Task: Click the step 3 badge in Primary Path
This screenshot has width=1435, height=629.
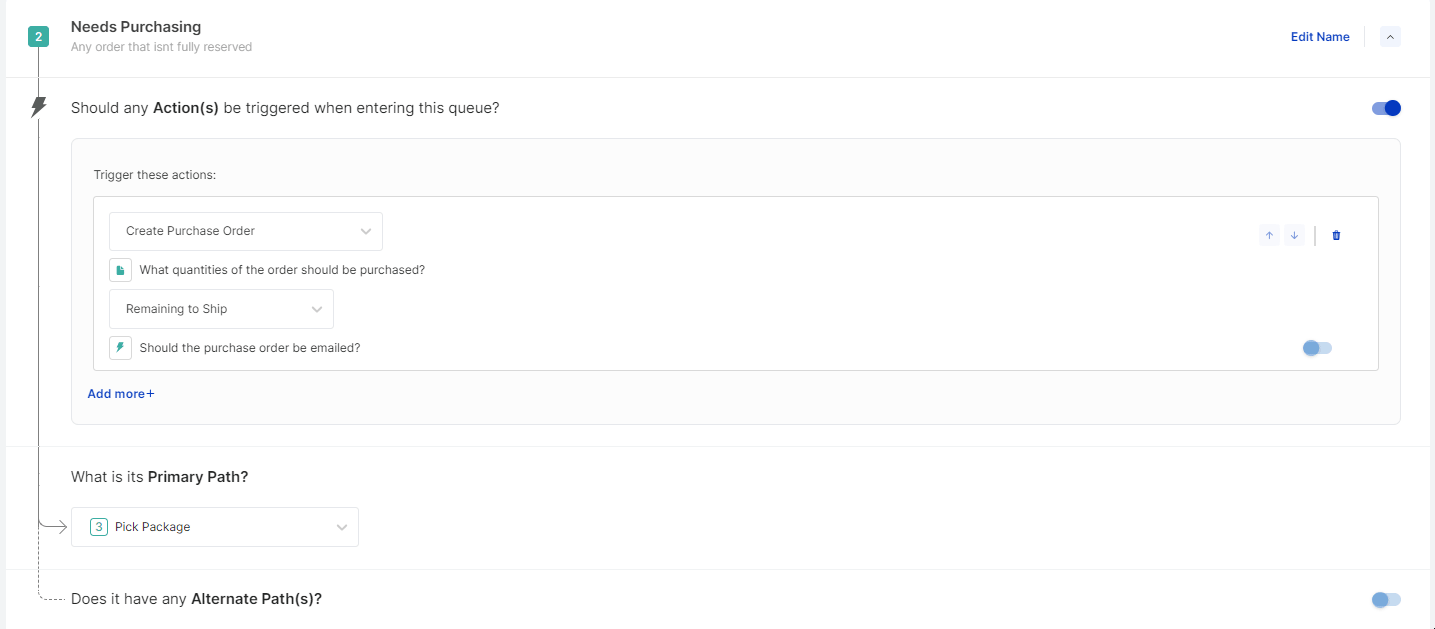Action: [x=99, y=527]
